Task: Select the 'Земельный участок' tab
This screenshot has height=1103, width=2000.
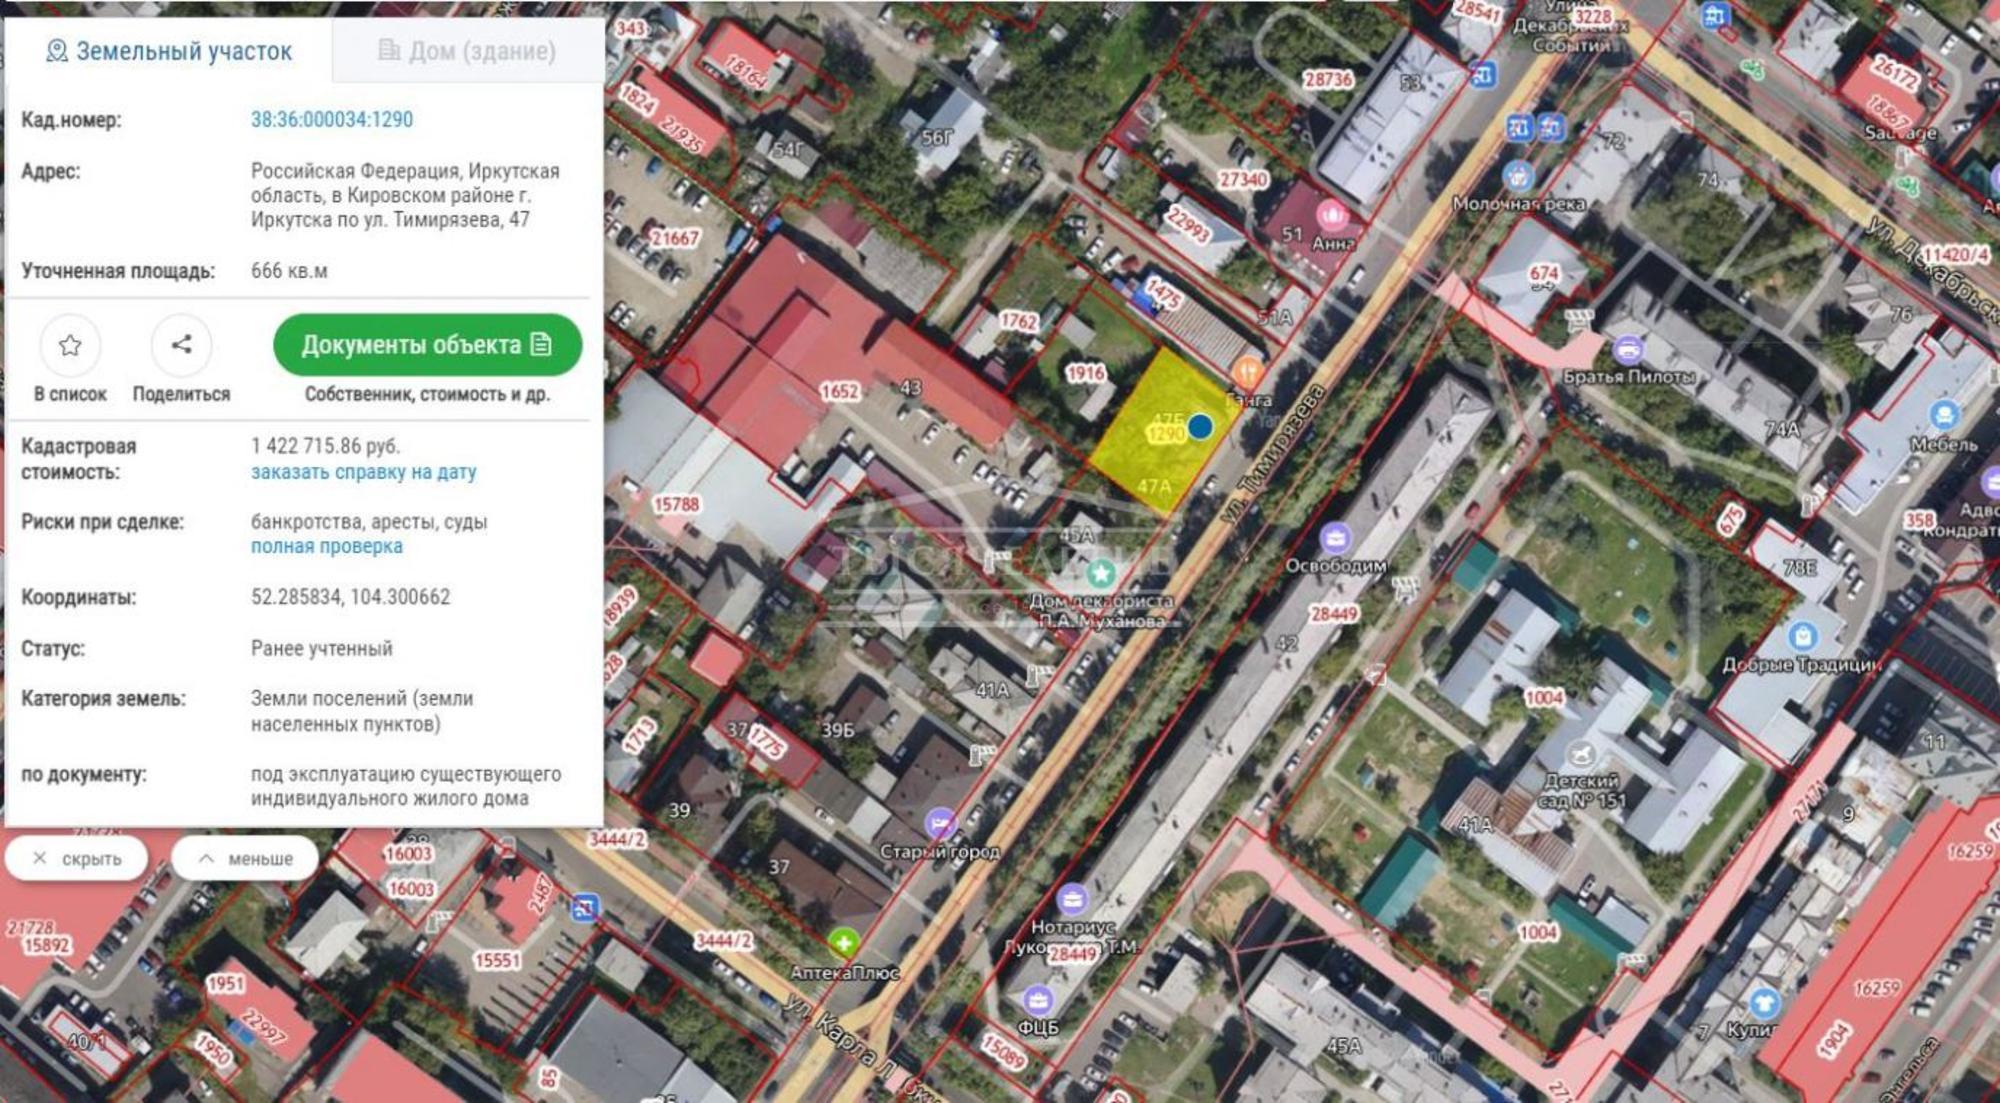Action: [x=169, y=51]
